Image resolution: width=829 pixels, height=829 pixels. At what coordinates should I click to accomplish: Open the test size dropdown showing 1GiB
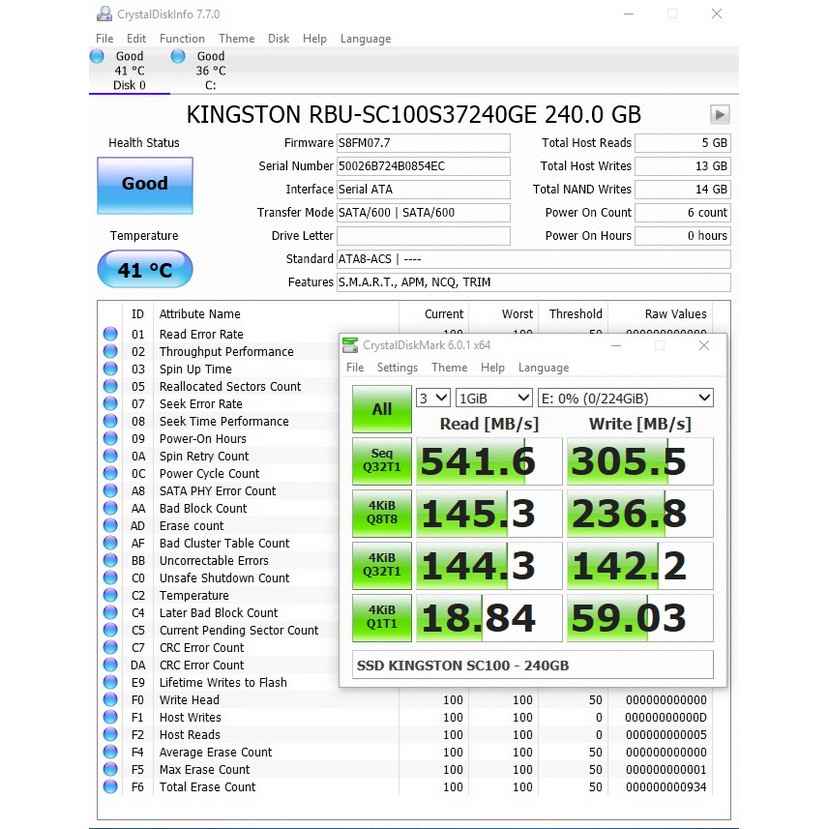(x=492, y=397)
